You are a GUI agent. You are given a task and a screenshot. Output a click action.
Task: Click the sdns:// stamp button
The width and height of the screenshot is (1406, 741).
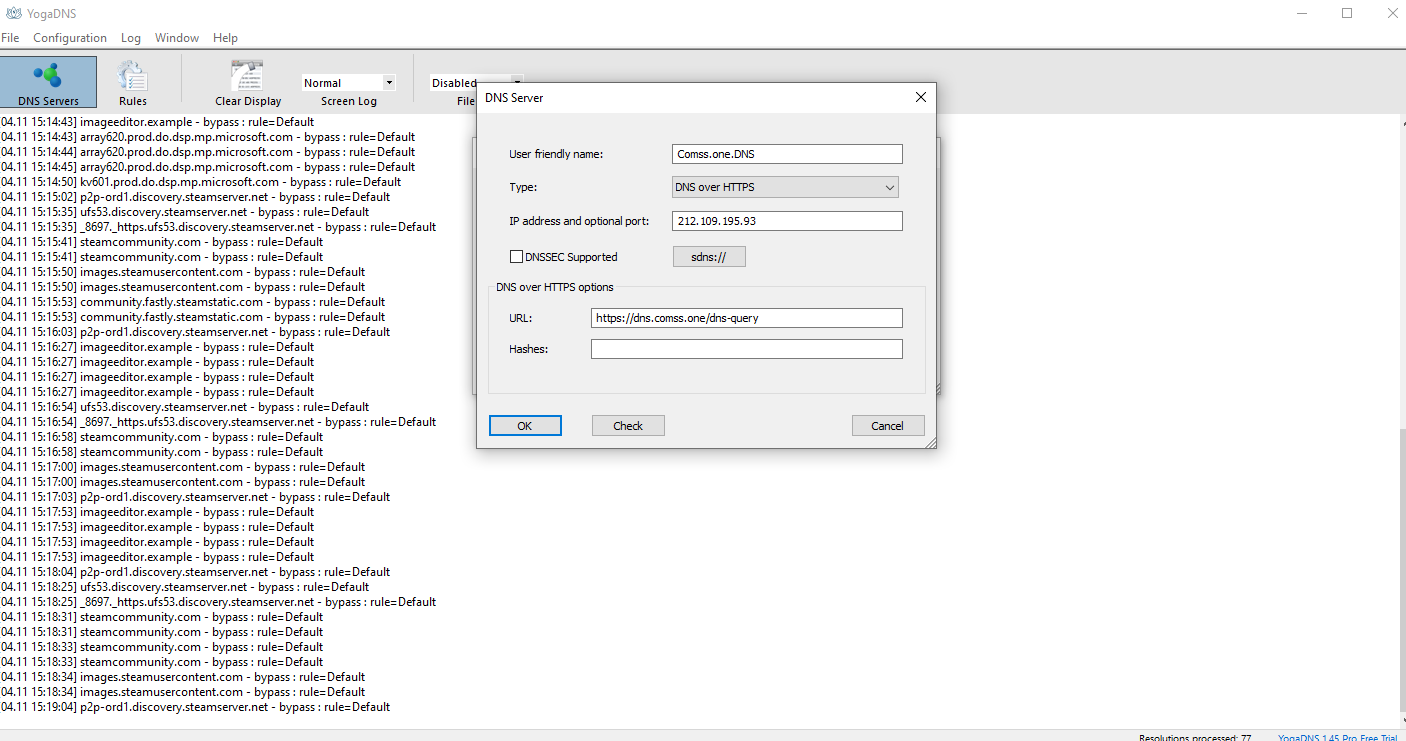(710, 257)
